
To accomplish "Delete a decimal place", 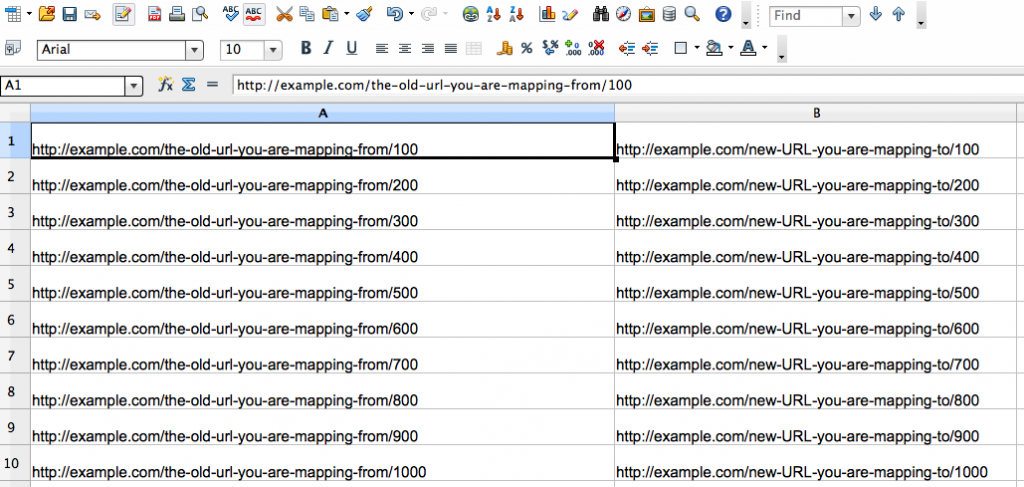I will [x=596, y=48].
